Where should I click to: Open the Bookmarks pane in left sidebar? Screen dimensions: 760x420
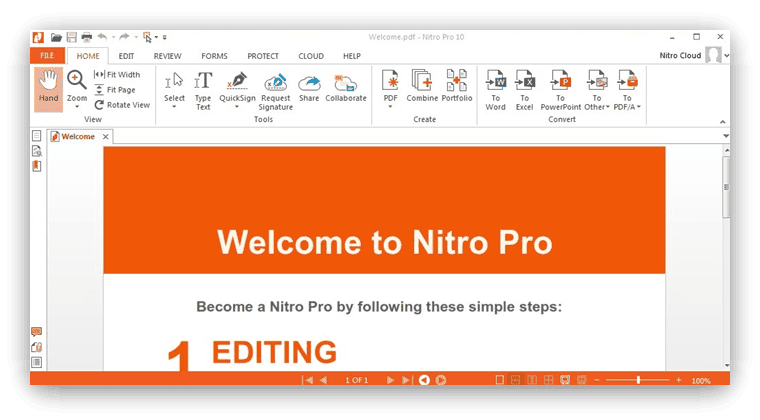[36, 166]
